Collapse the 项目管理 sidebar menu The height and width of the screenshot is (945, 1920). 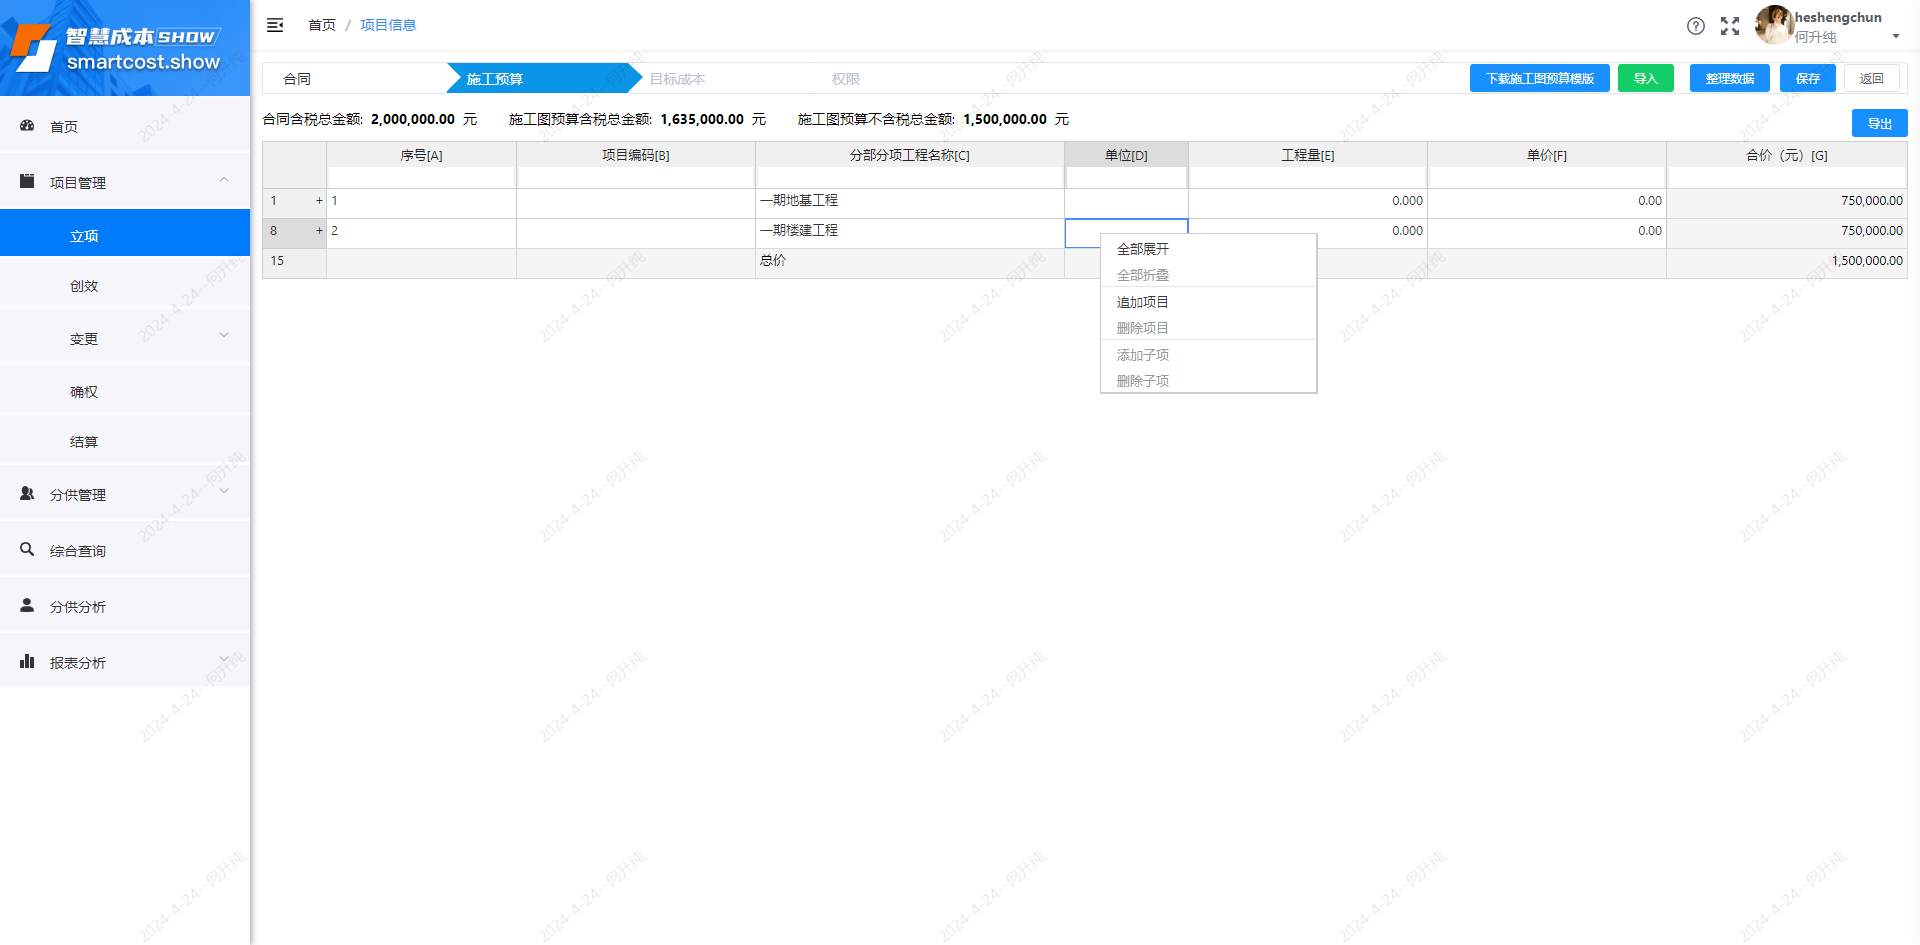(x=224, y=181)
